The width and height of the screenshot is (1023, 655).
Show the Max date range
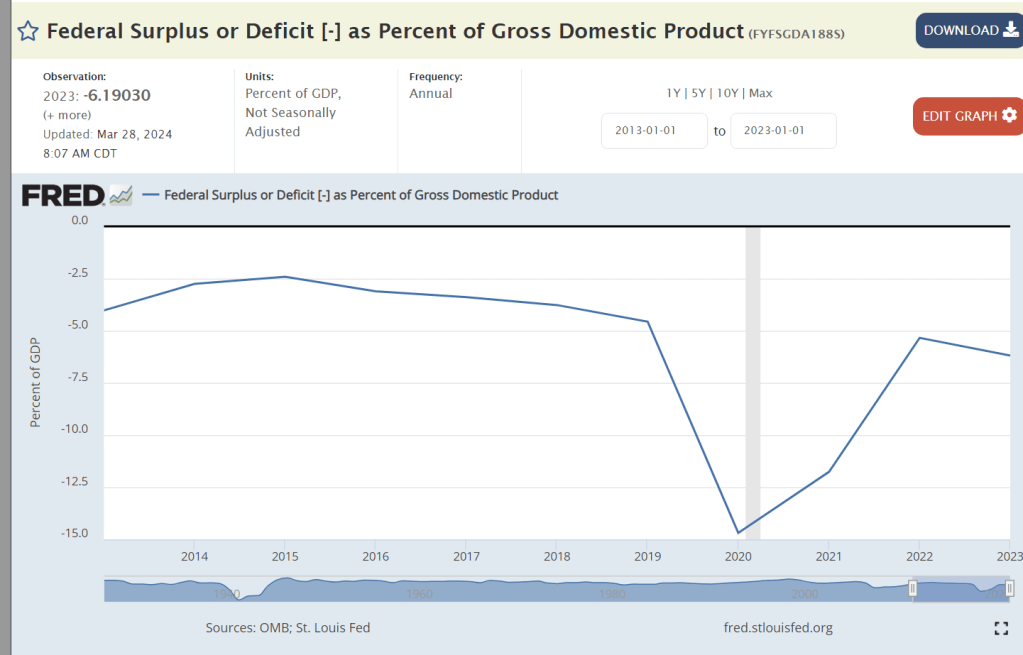pos(760,93)
